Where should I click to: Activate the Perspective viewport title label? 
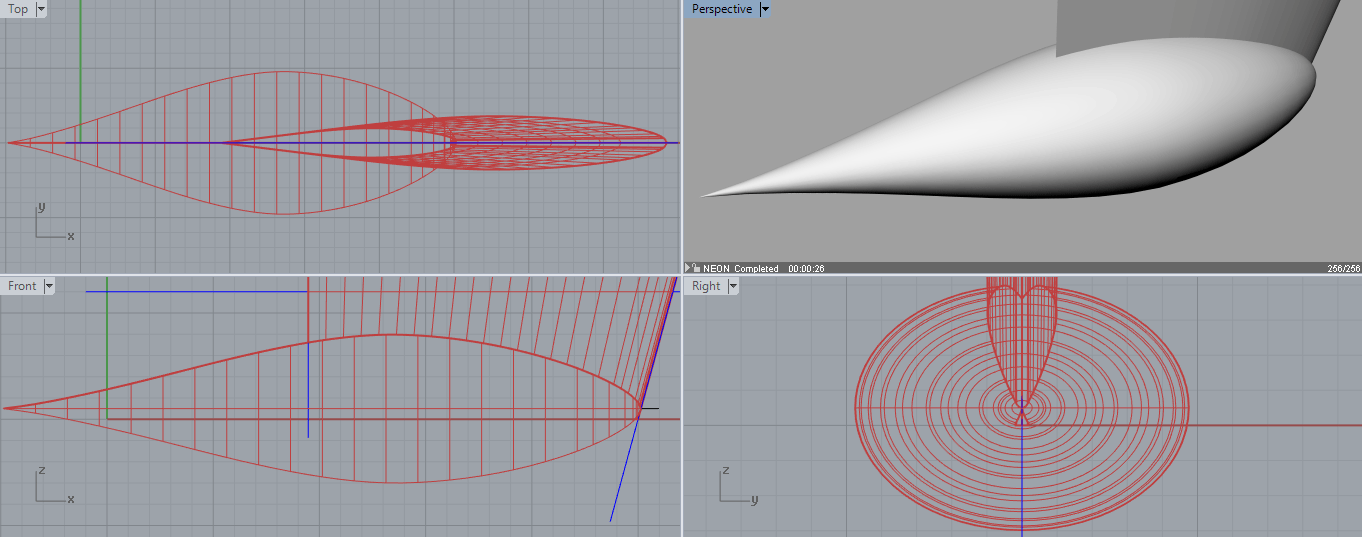(x=722, y=9)
